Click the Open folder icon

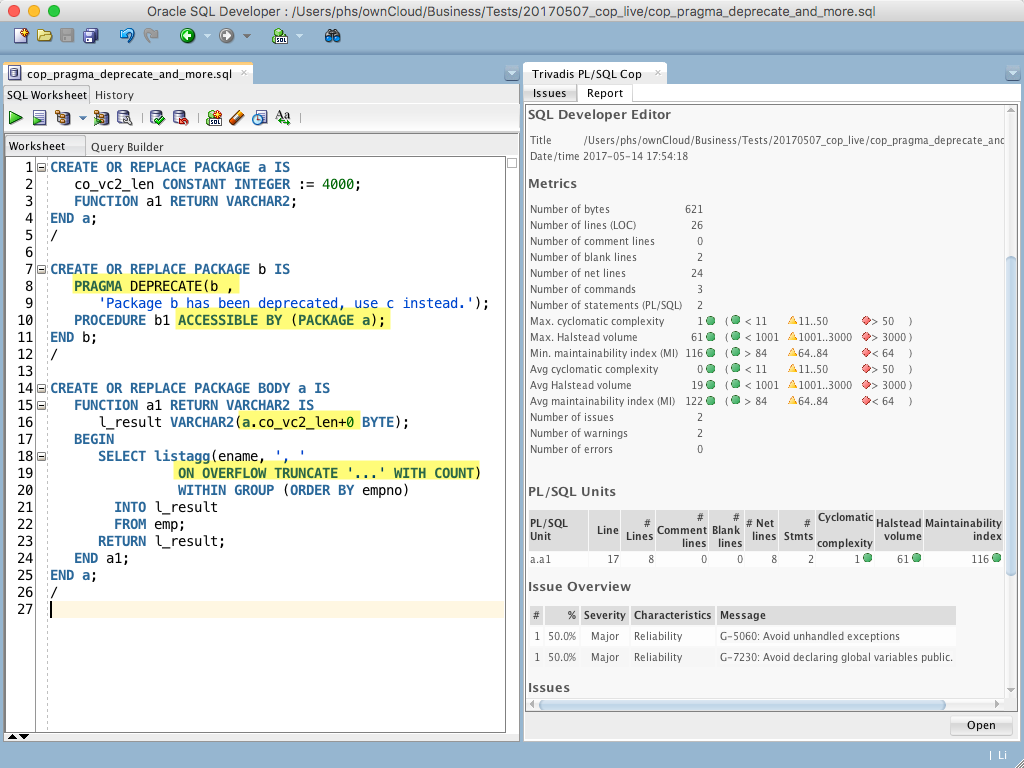(44, 36)
